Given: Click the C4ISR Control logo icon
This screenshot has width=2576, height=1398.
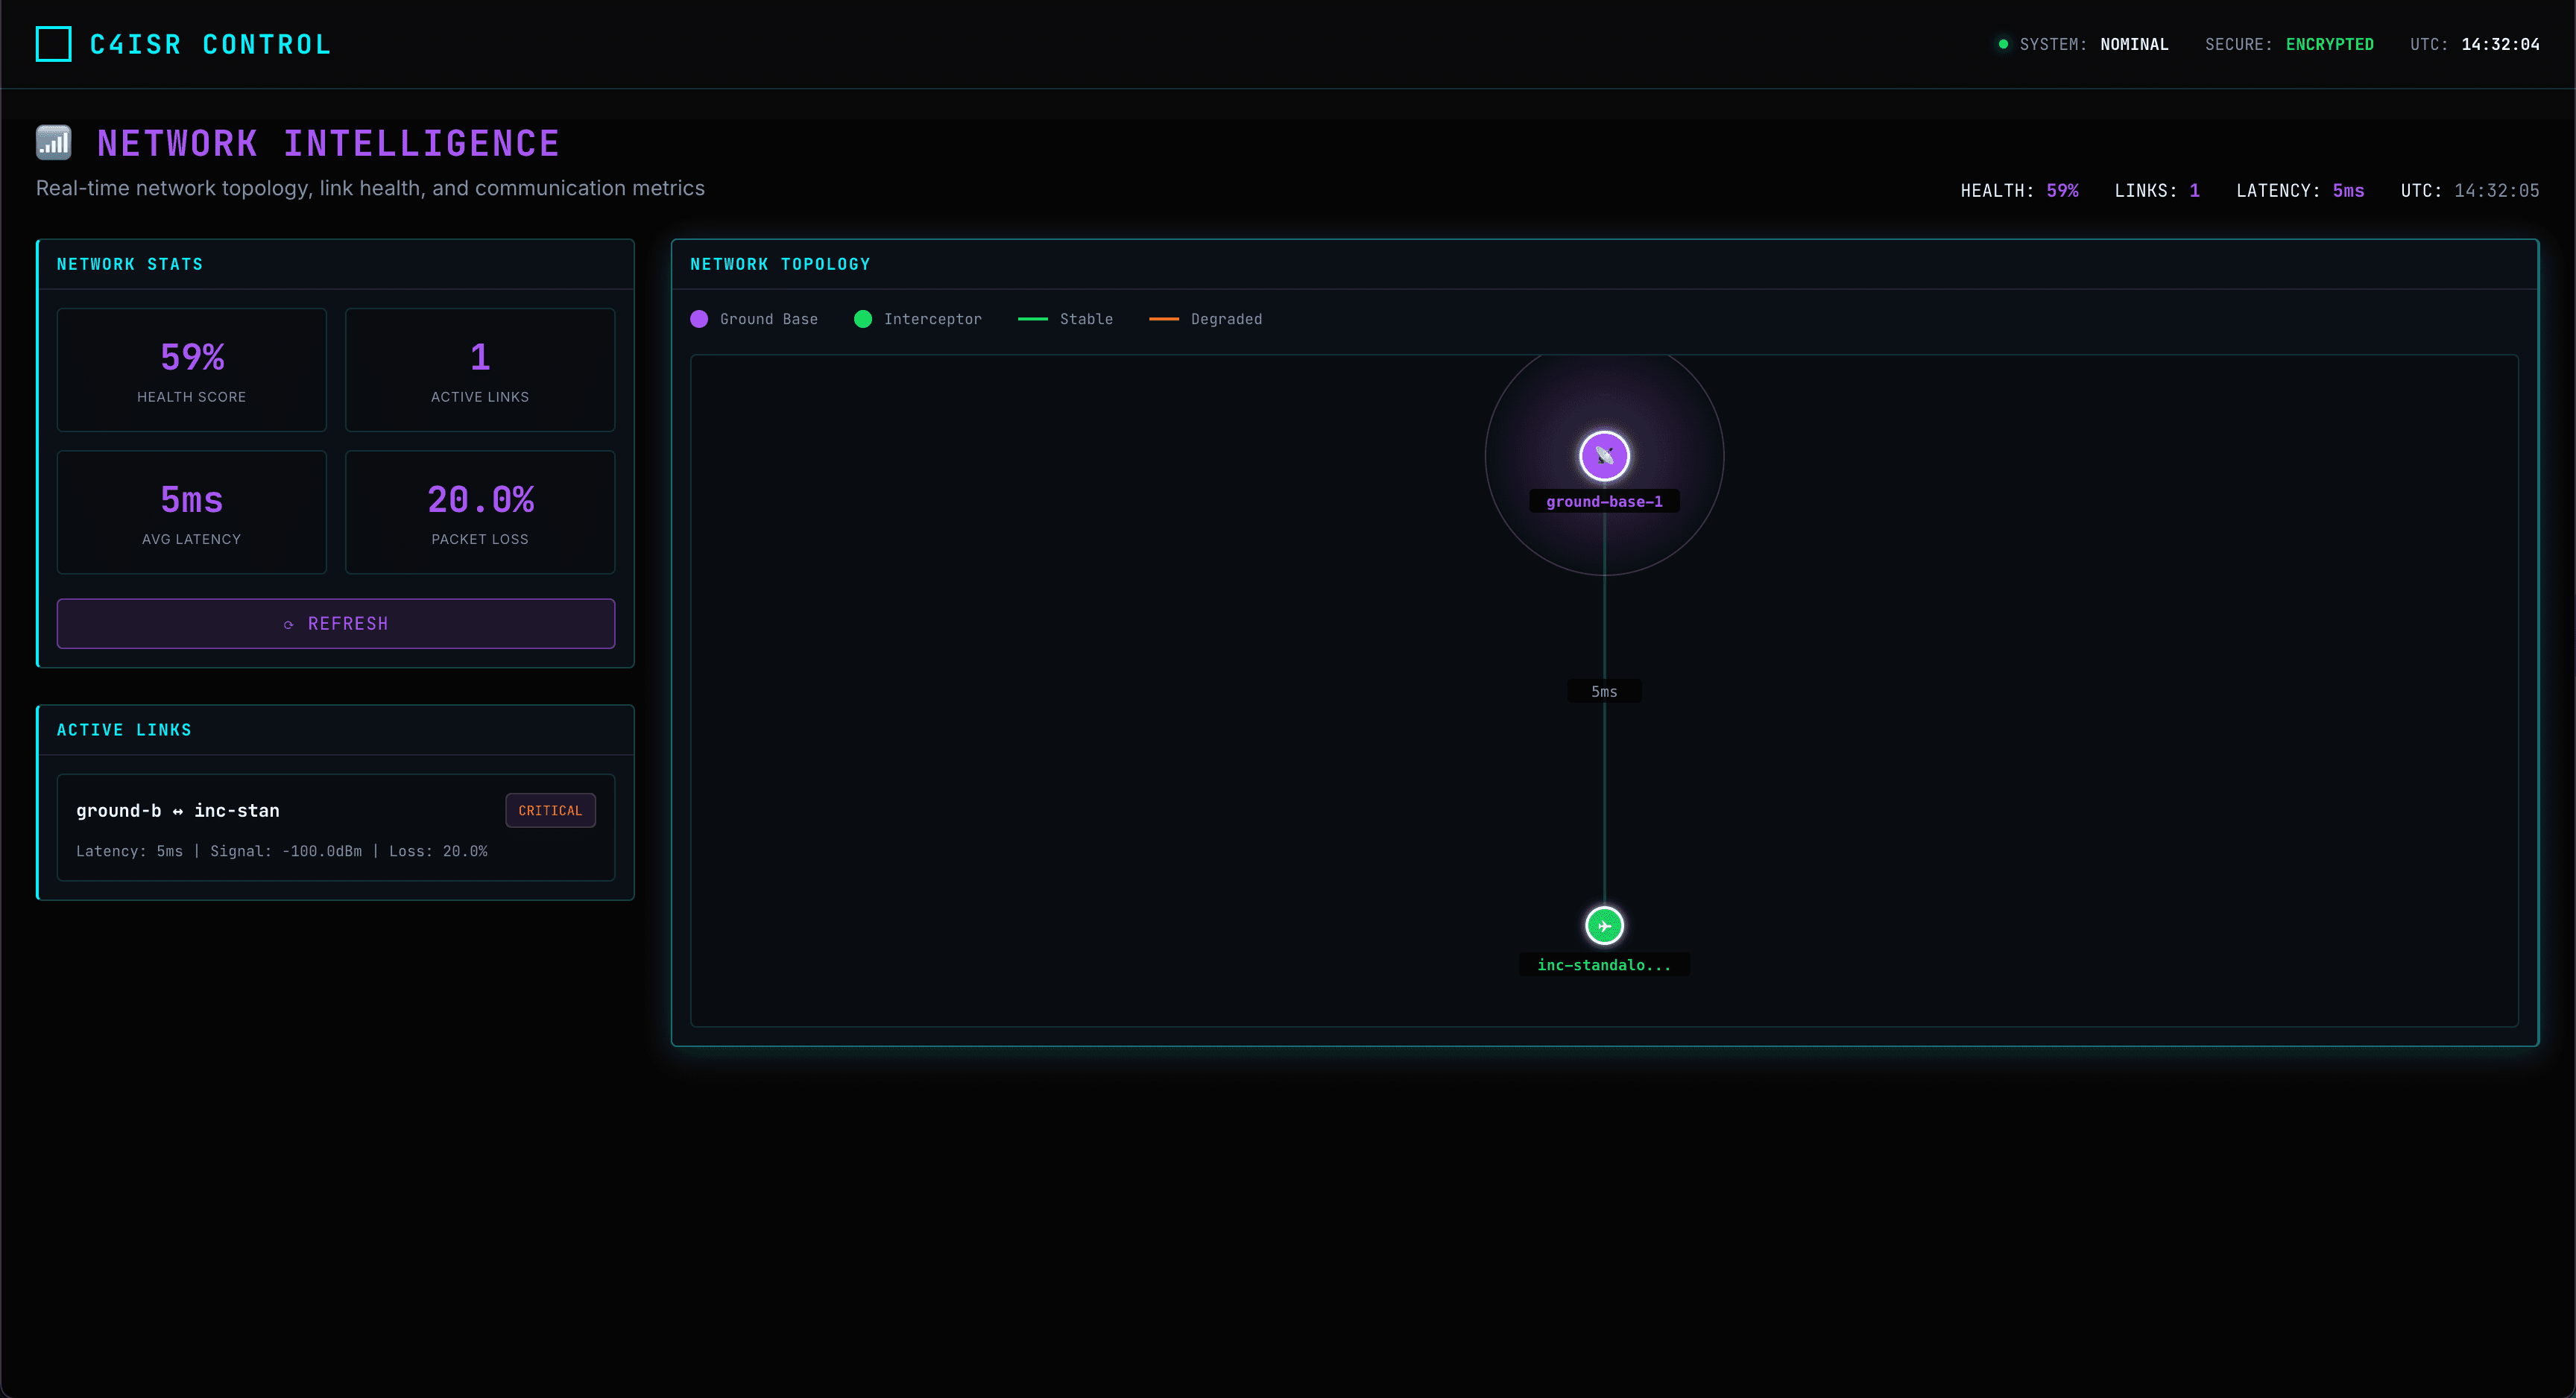Looking at the screenshot, I should [53, 44].
